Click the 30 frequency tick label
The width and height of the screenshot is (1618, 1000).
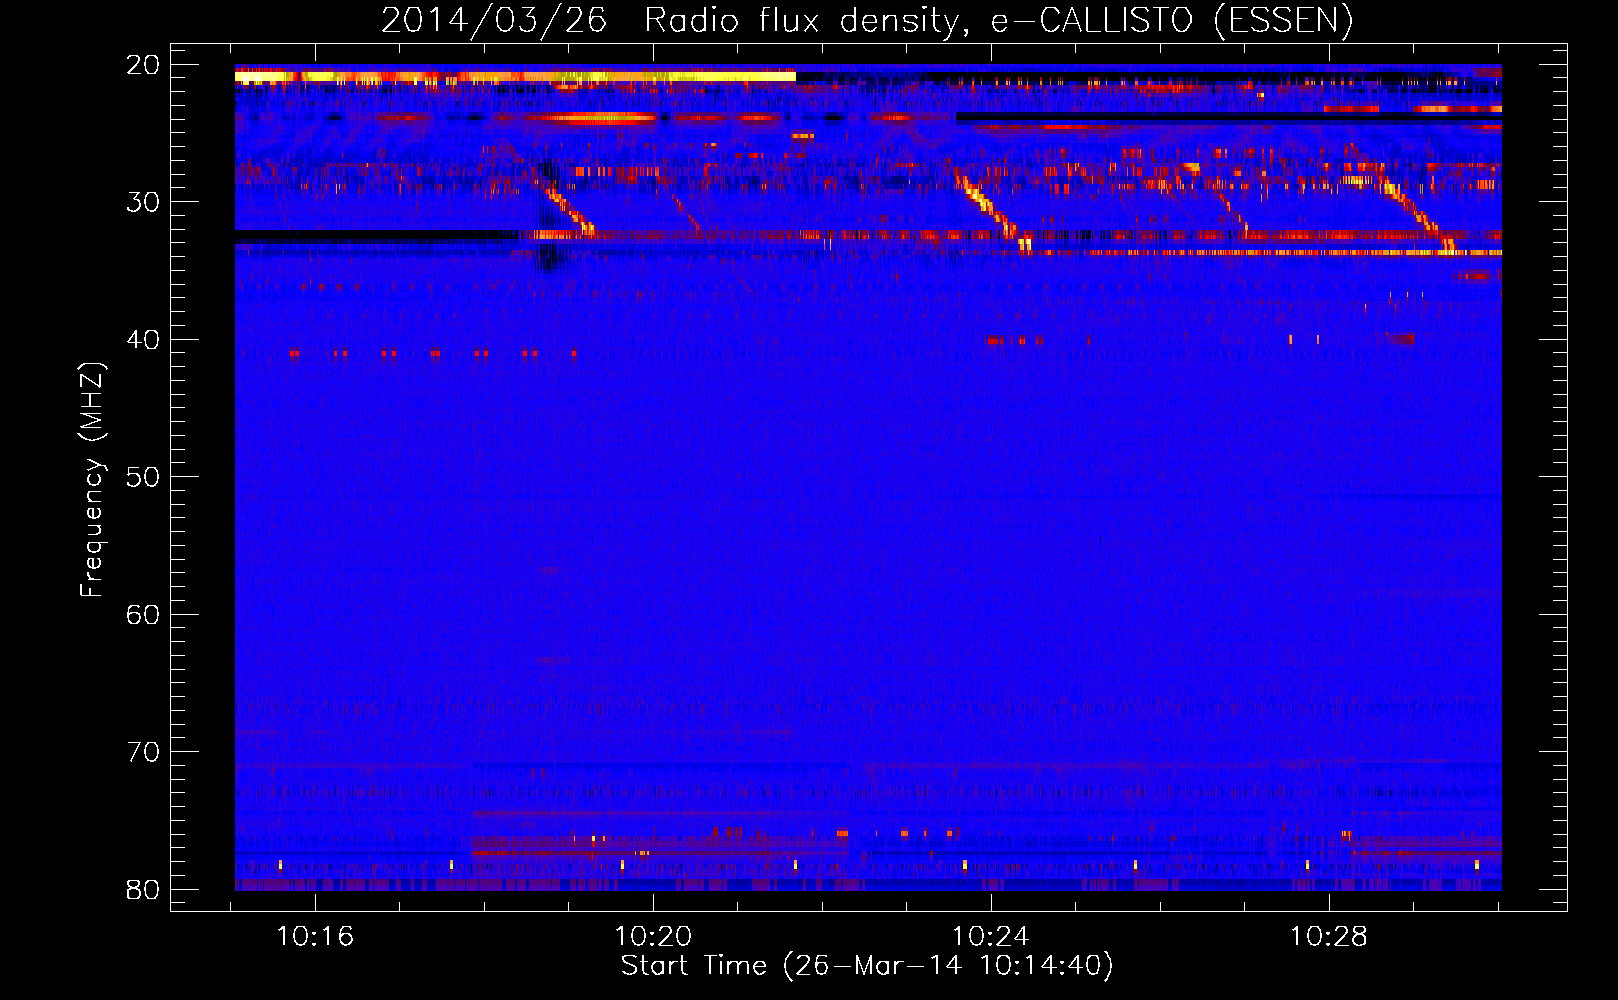tap(143, 202)
